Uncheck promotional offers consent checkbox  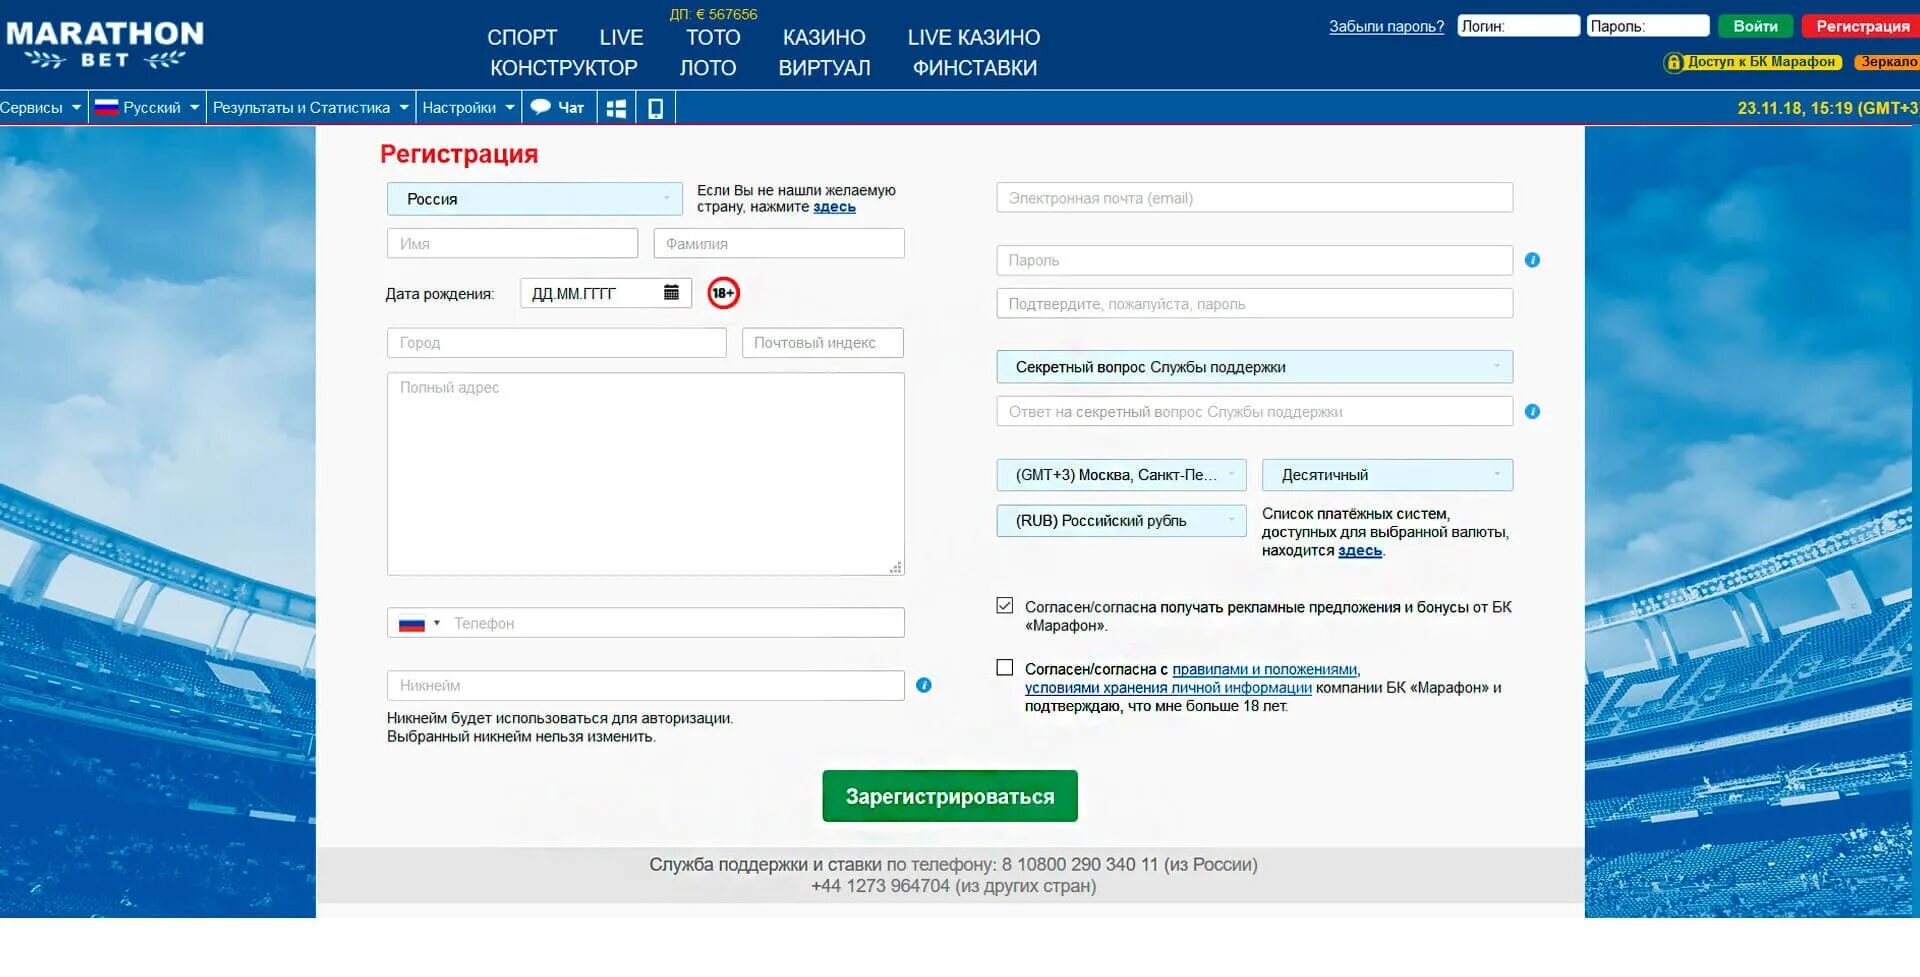1005,605
